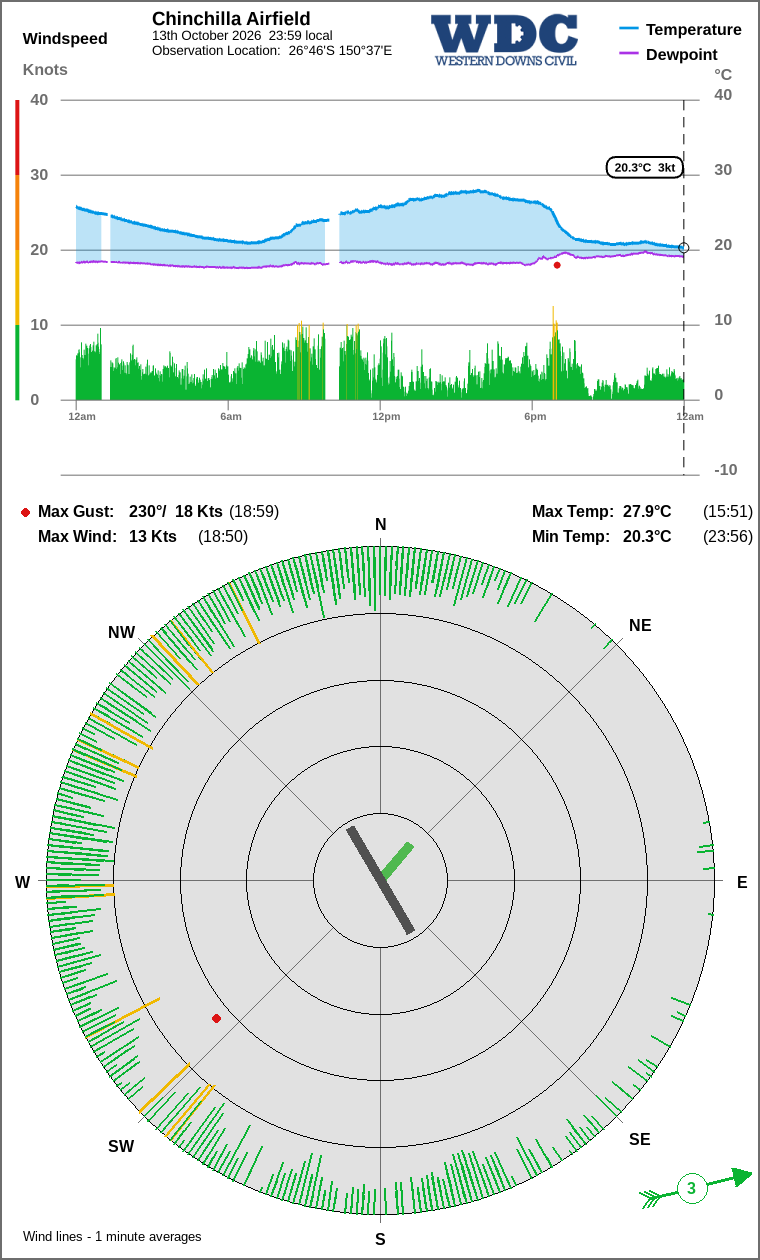The height and width of the screenshot is (1260, 760).
Task: Click the N compass label
Action: [380, 524]
